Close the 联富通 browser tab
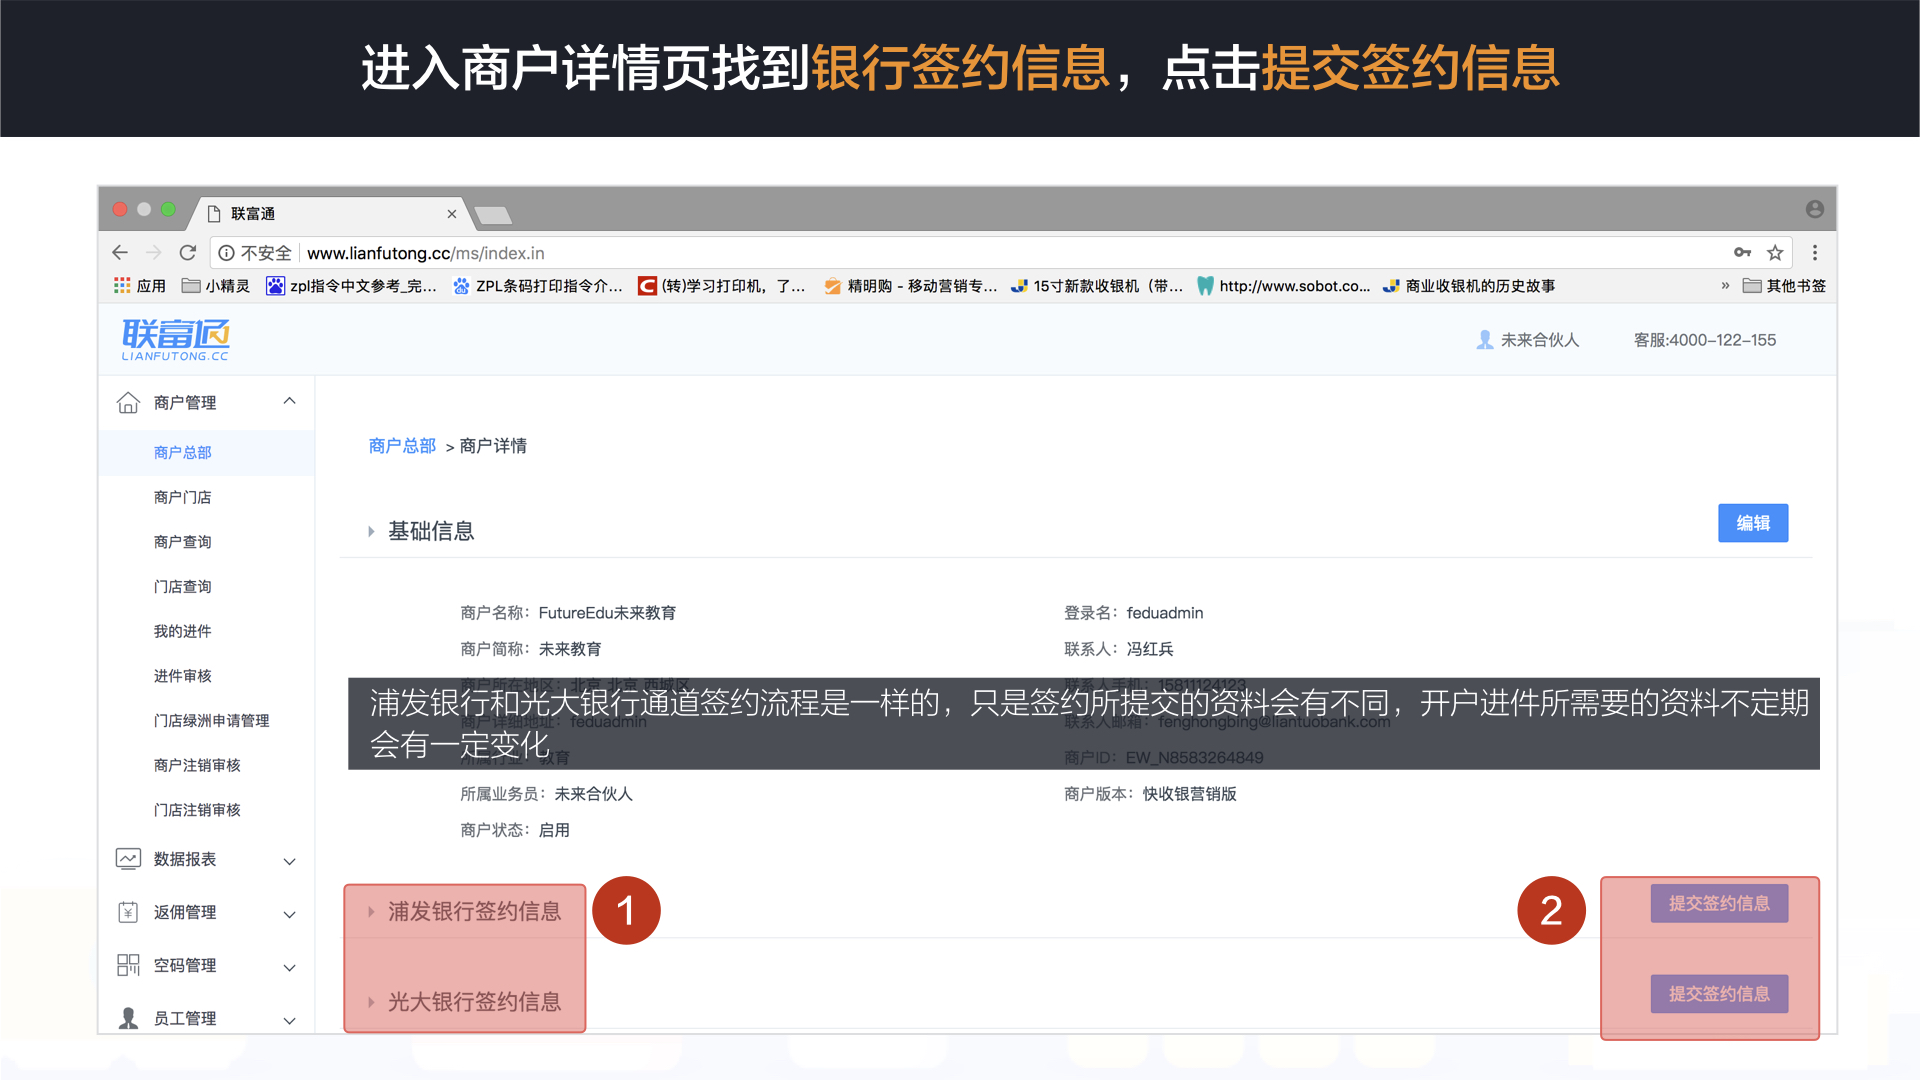Screen dimensions: 1920x1080 [x=452, y=214]
